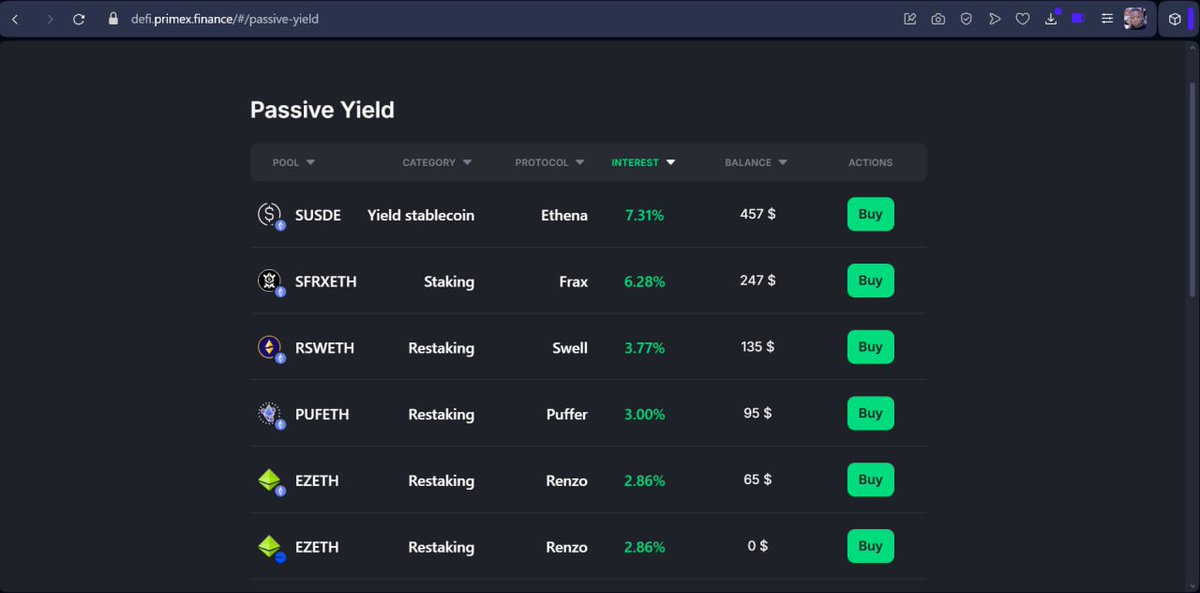Click the Swell protocol cell

pos(570,348)
